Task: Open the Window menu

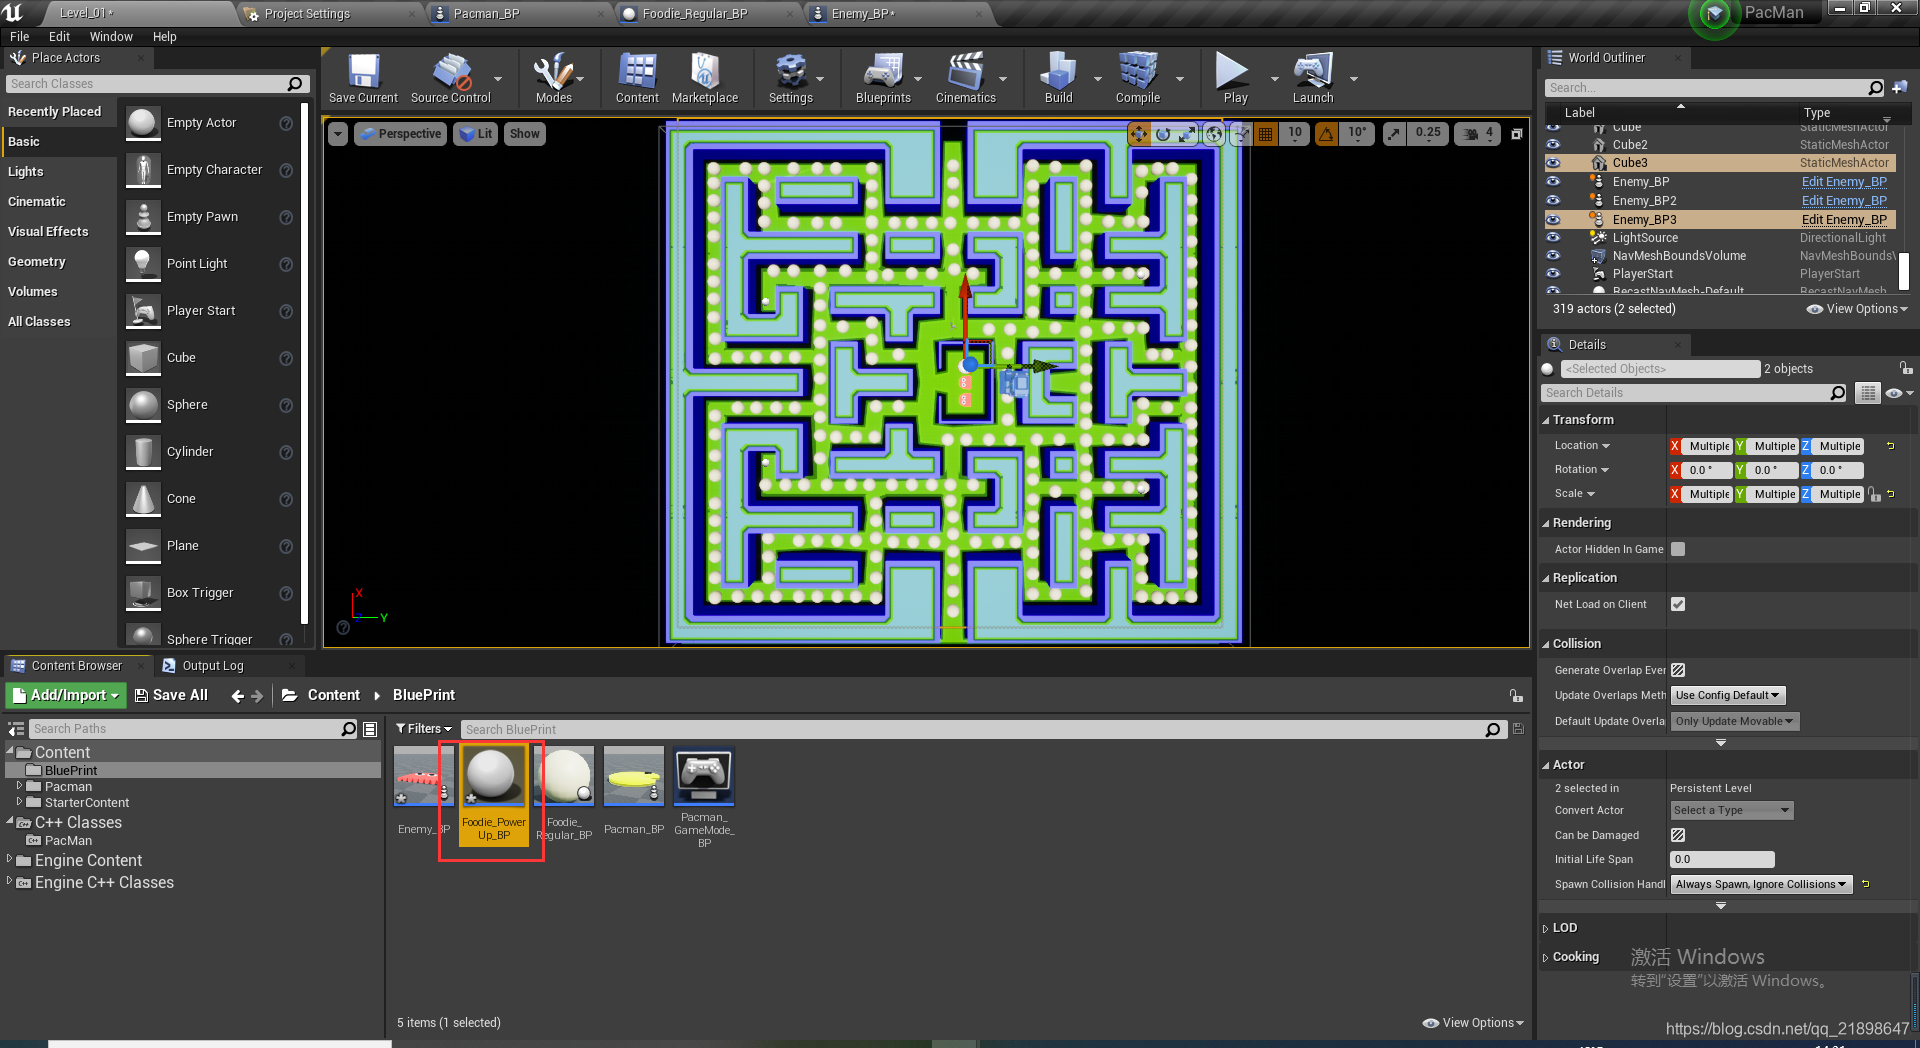Action: [x=111, y=37]
